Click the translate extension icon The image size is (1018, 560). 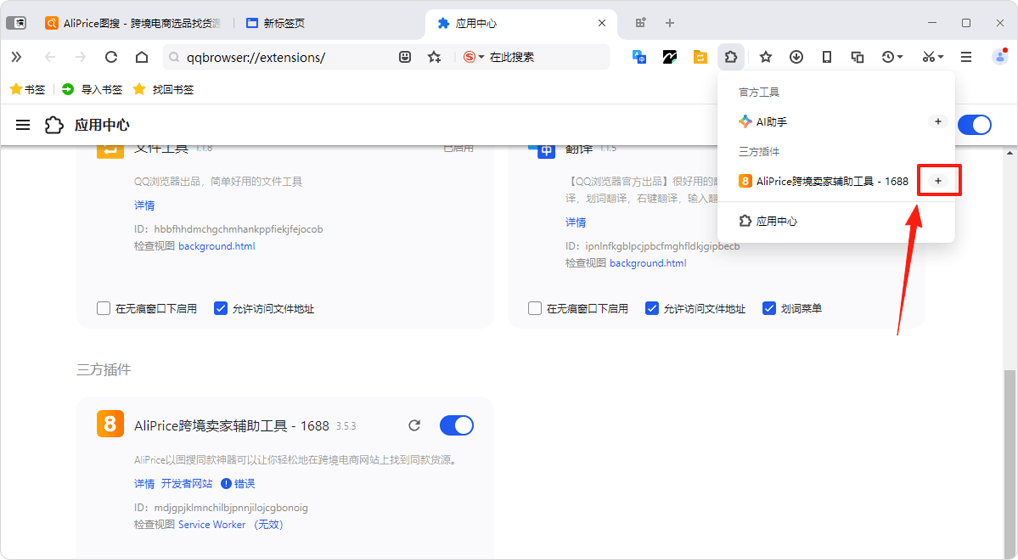click(x=639, y=57)
